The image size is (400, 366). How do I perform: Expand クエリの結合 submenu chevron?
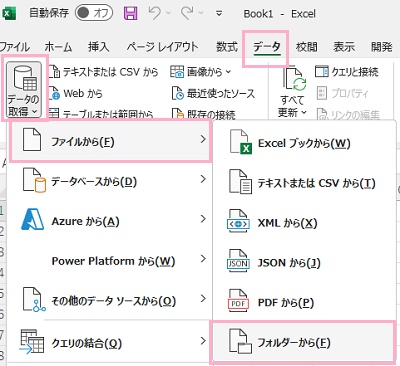(203, 341)
